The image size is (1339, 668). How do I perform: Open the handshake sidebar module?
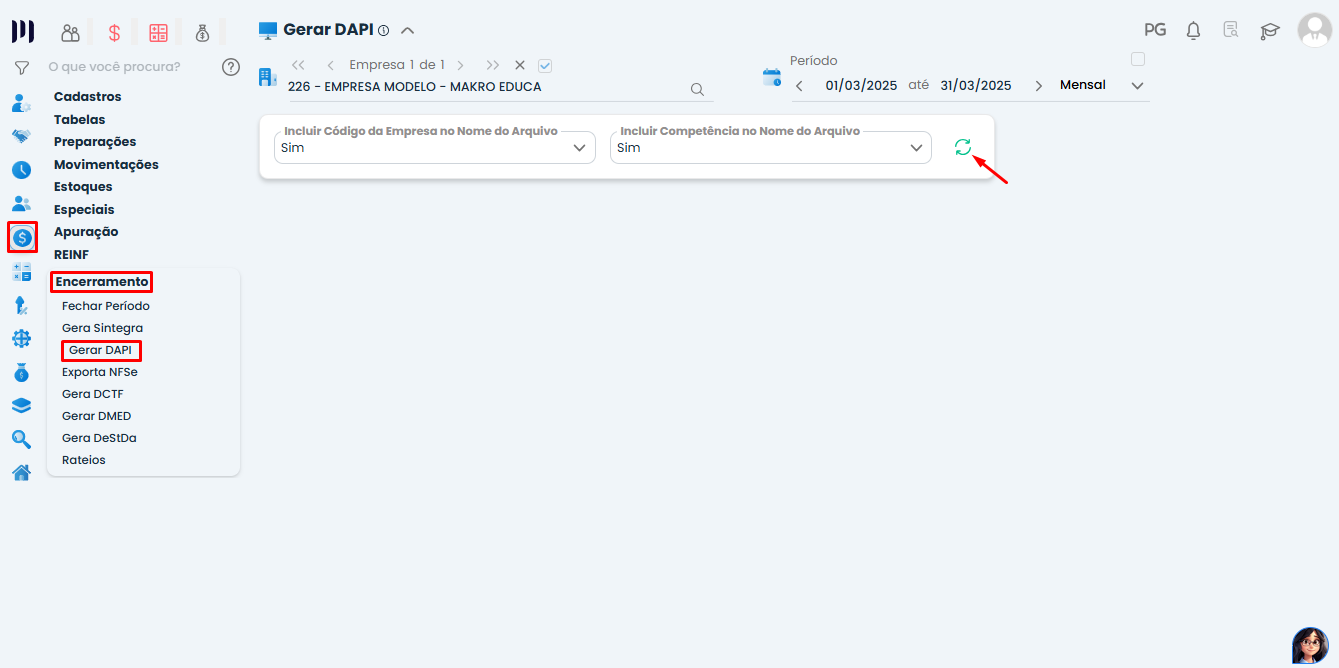pos(21,136)
